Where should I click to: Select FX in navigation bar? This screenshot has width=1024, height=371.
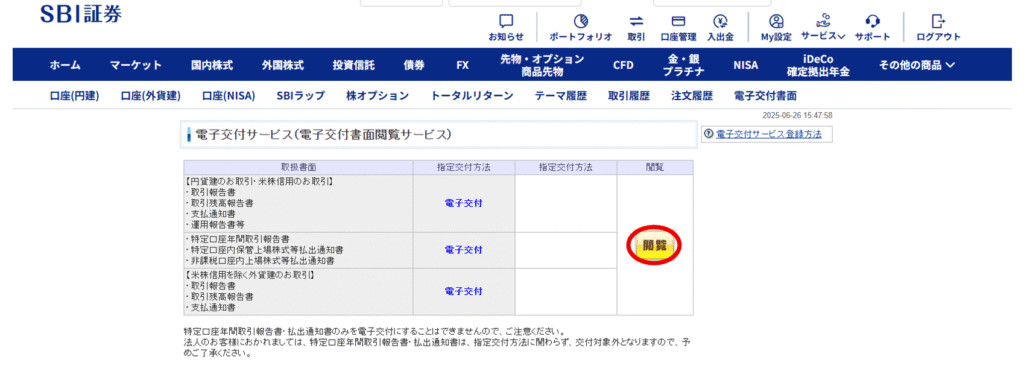pos(462,65)
